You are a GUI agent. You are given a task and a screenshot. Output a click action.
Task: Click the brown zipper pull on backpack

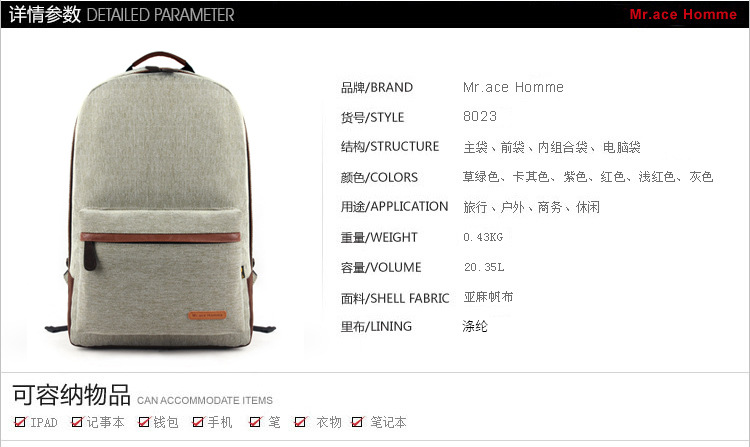pyautogui.click(x=89, y=256)
